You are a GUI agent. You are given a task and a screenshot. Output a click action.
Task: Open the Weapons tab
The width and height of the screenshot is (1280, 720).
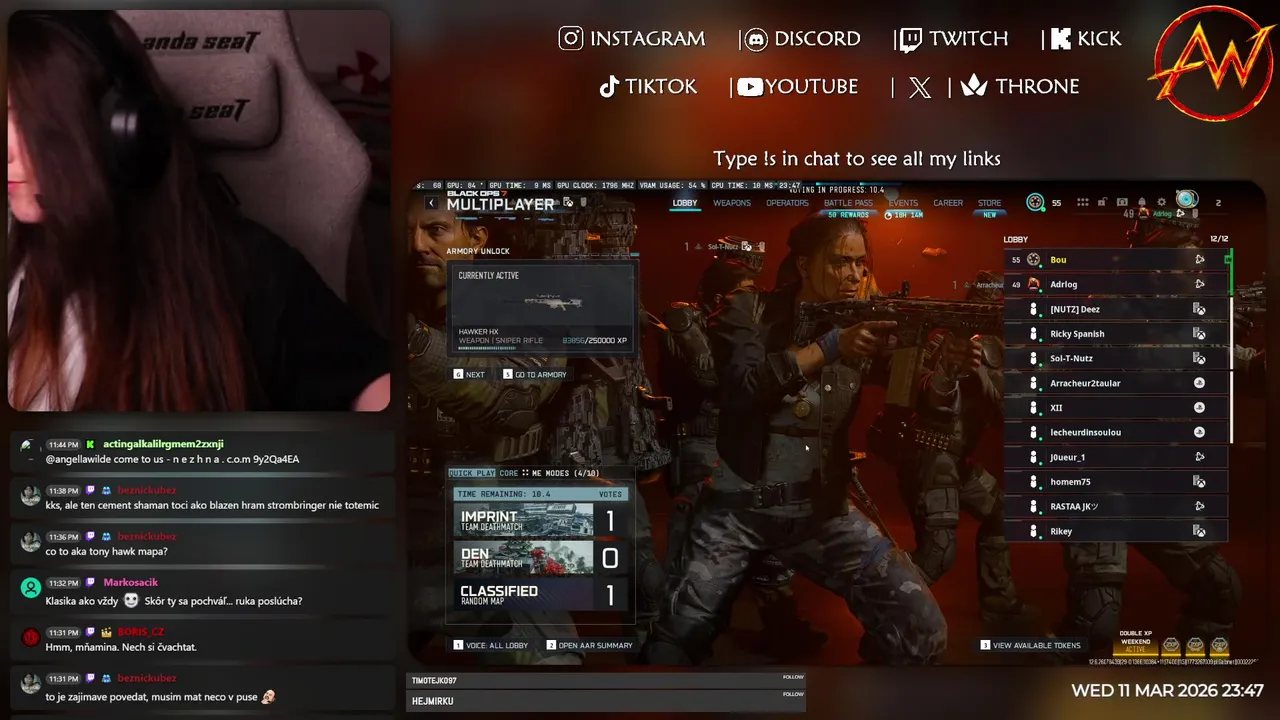click(x=732, y=203)
